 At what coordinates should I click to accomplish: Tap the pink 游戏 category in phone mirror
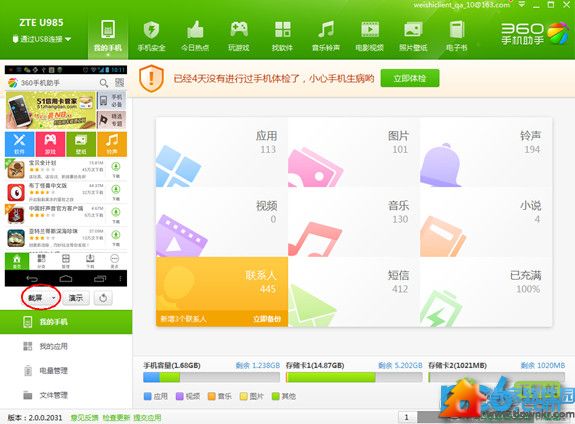(50, 144)
